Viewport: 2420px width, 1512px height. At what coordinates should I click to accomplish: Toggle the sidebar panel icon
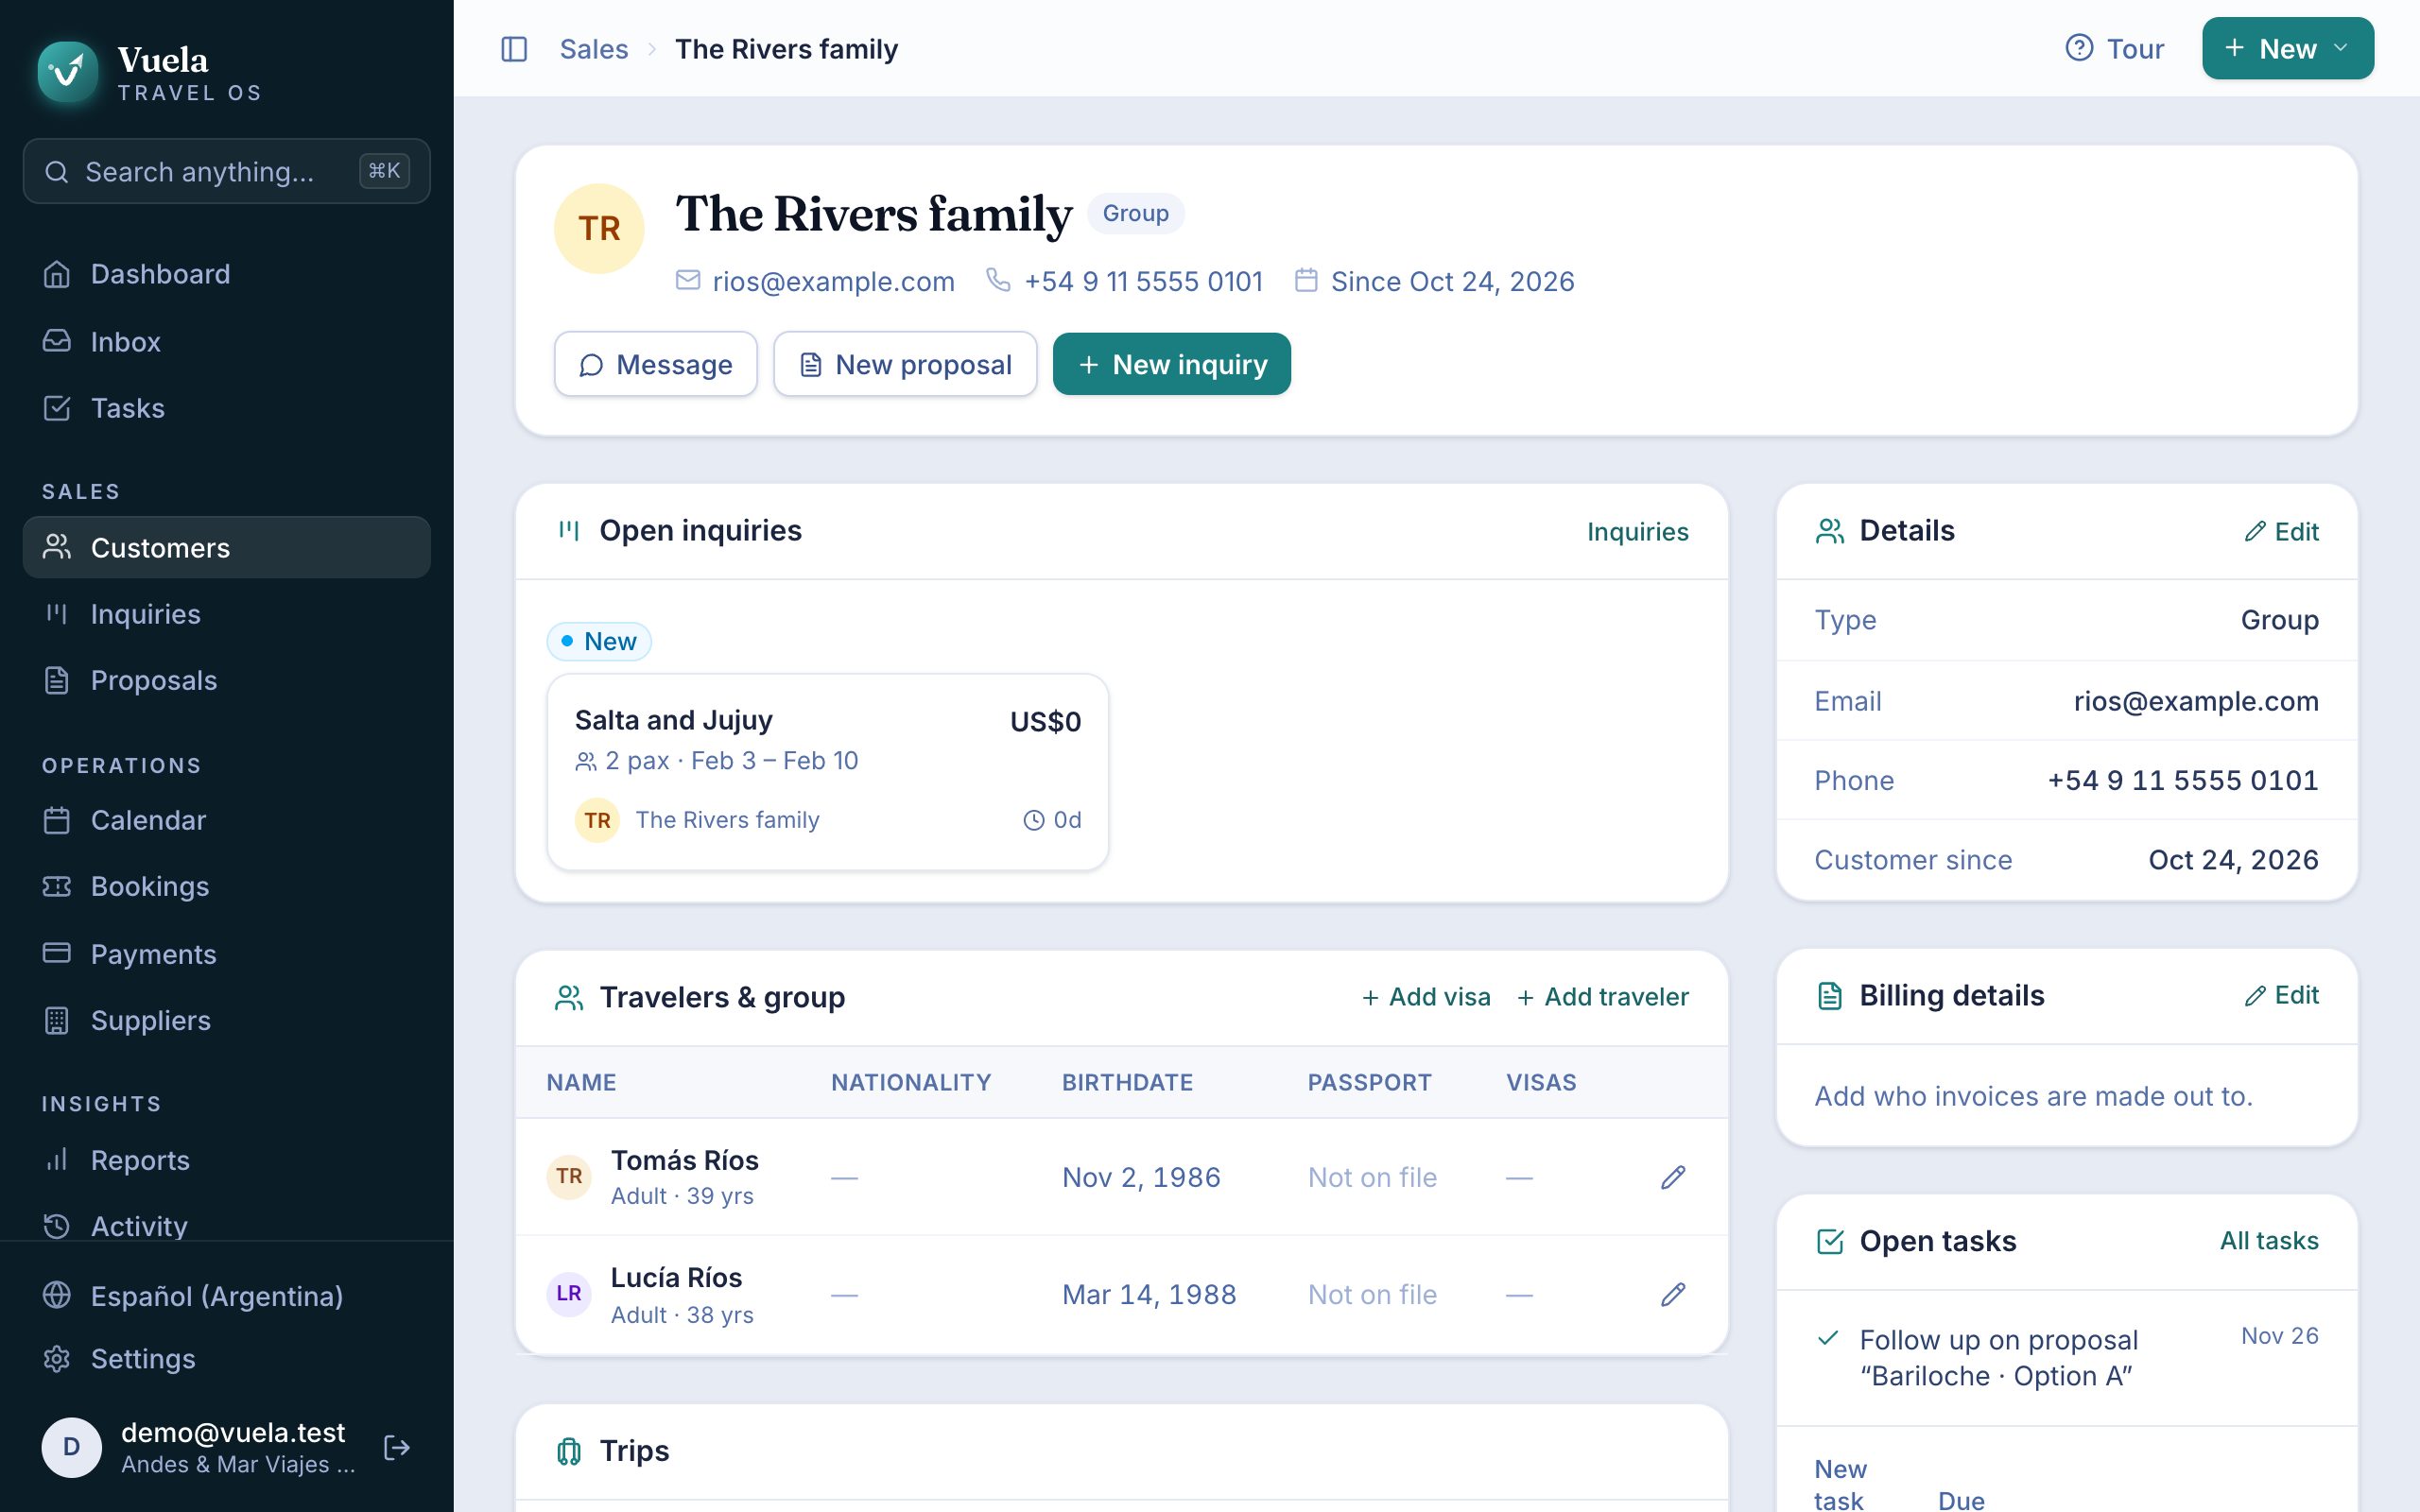point(514,49)
